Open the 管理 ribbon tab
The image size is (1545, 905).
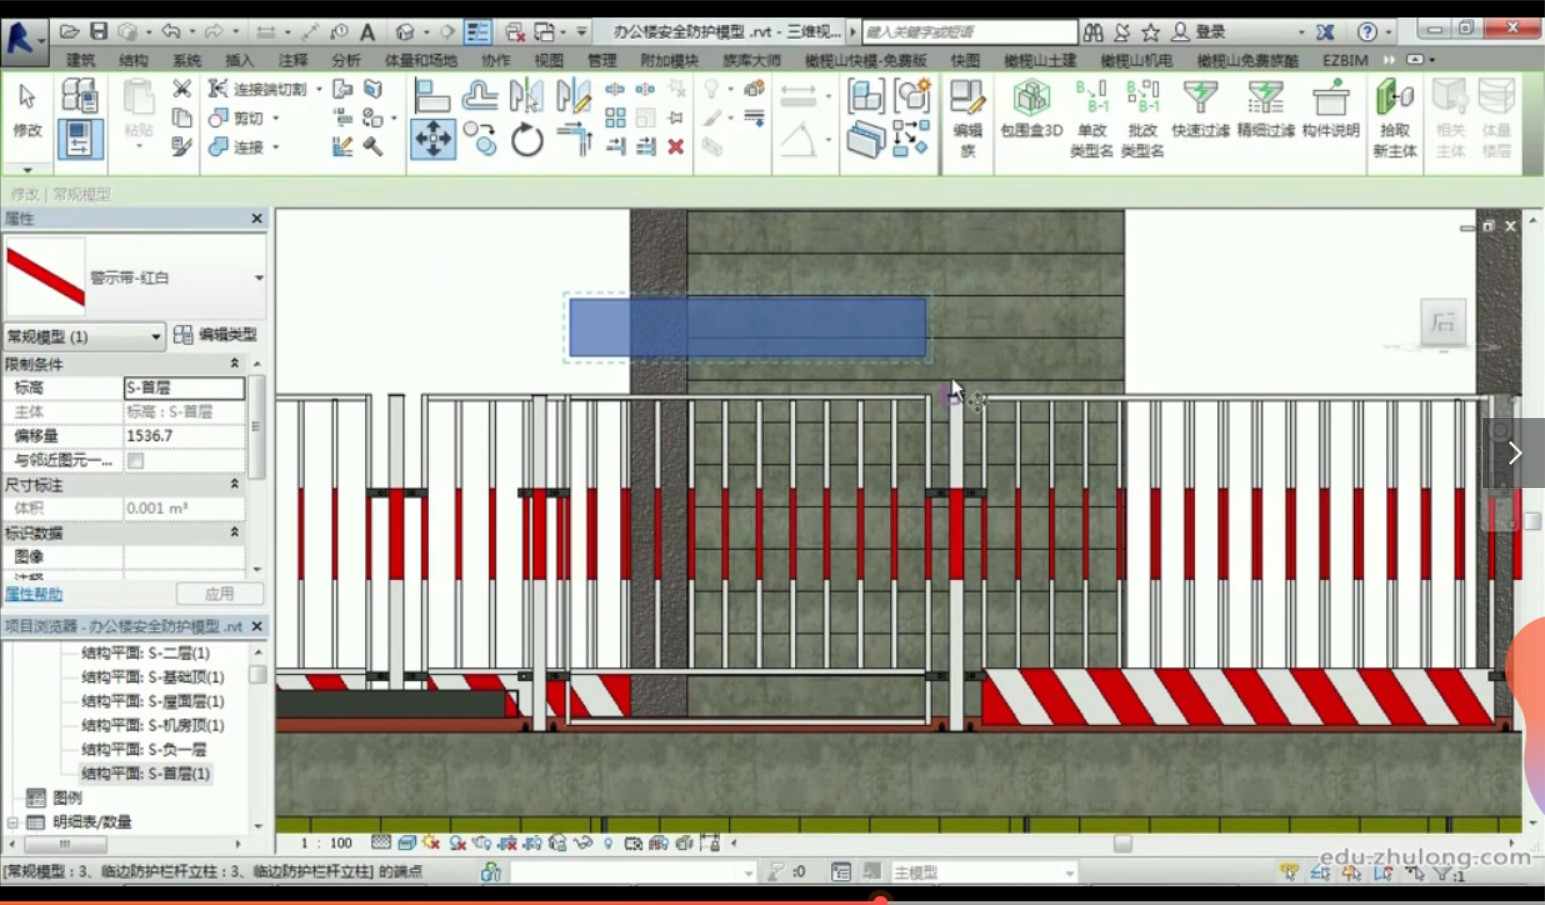(602, 60)
